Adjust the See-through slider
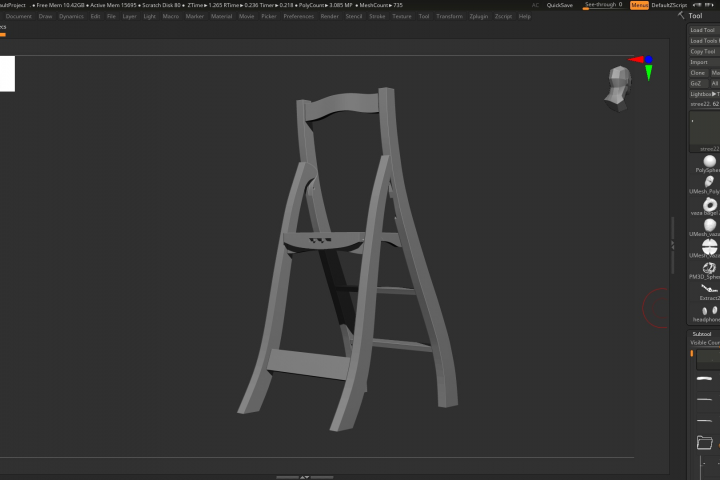Viewport: 720px width, 480px height. pos(603,5)
